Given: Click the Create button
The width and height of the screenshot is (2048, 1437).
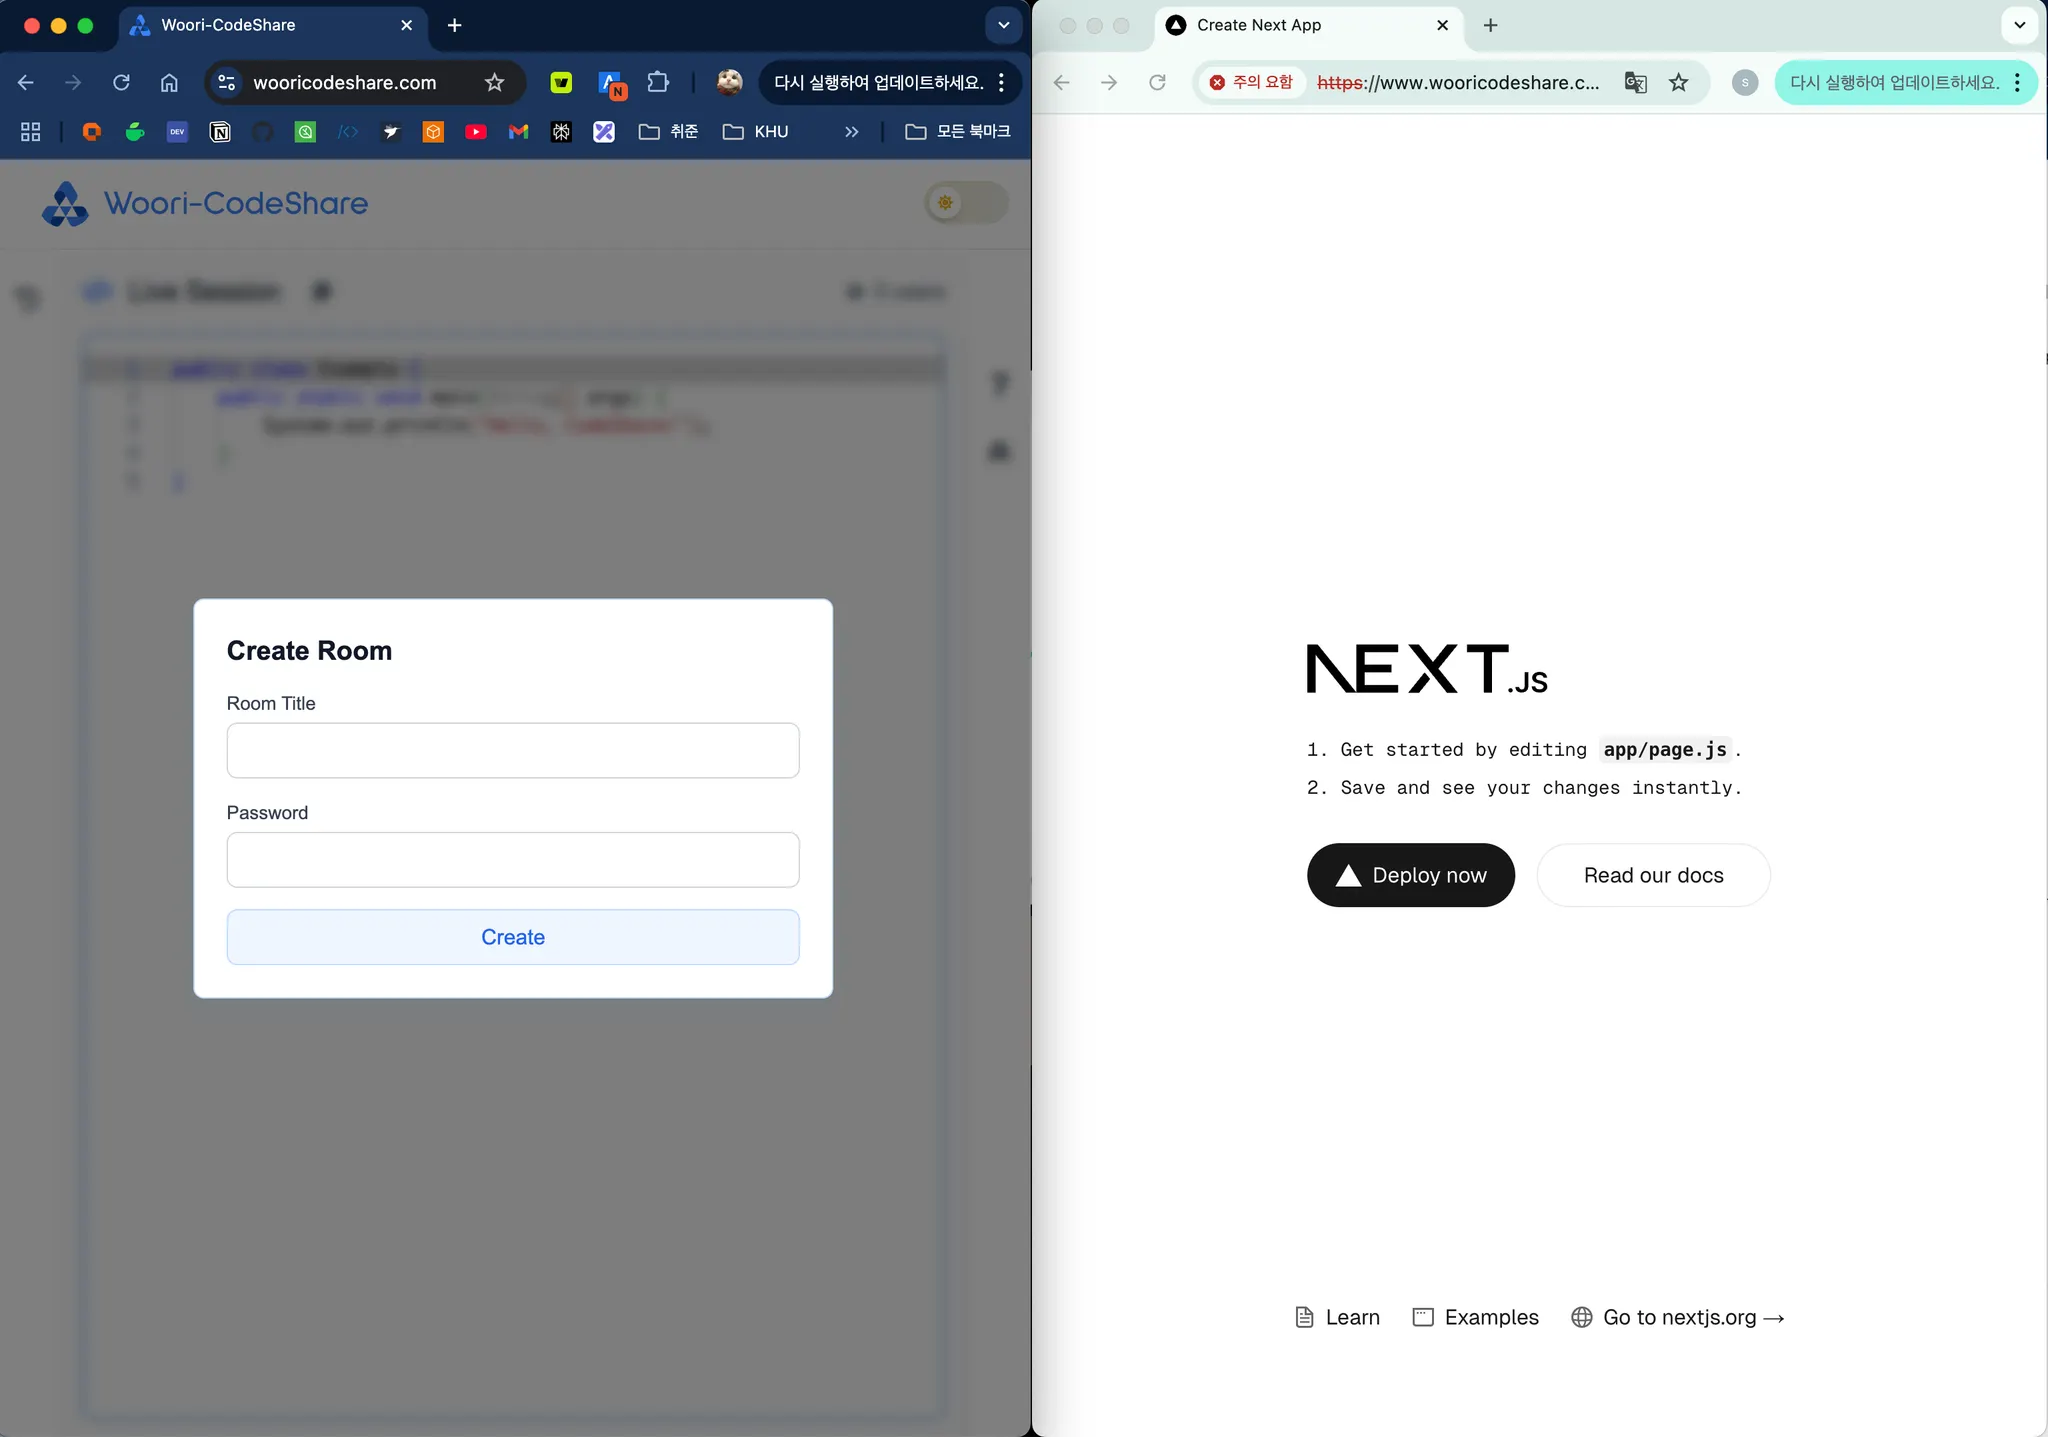Looking at the screenshot, I should tap(513, 937).
